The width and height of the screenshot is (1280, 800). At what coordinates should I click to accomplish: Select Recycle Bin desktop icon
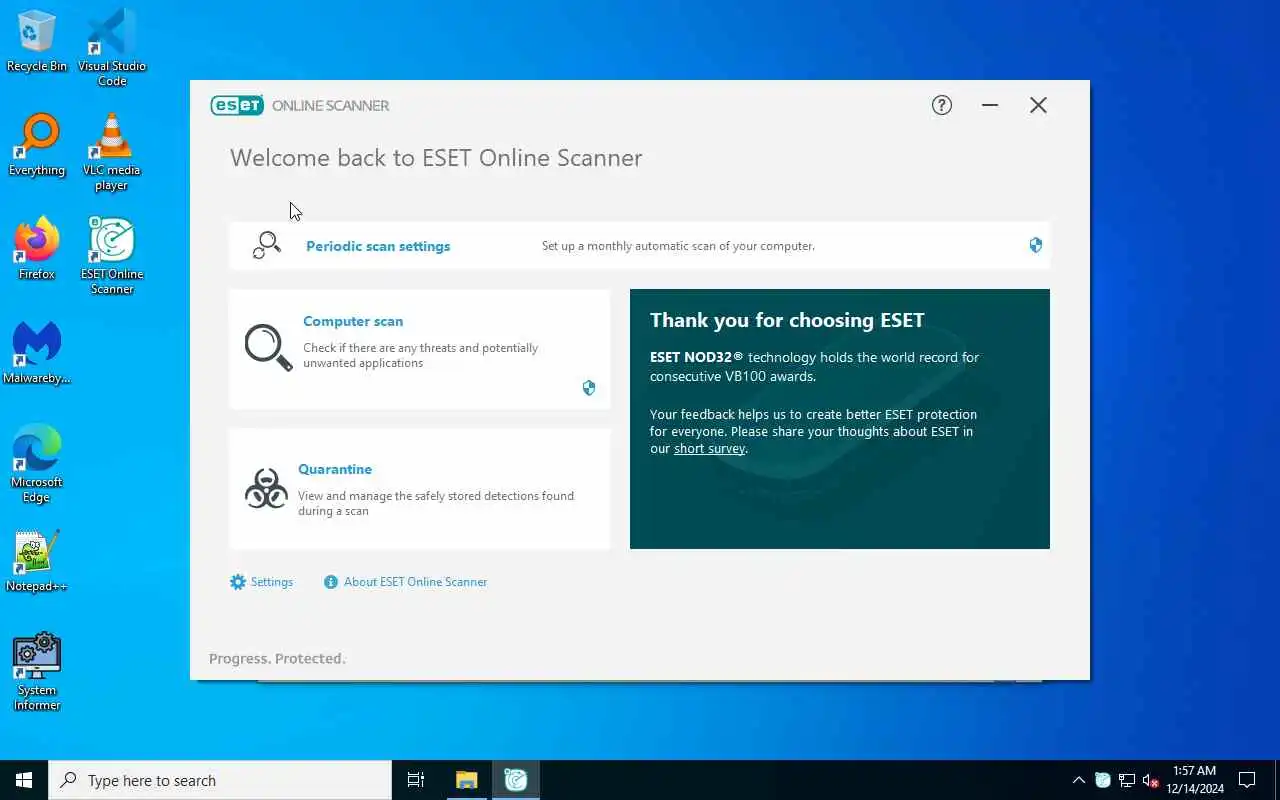37,41
